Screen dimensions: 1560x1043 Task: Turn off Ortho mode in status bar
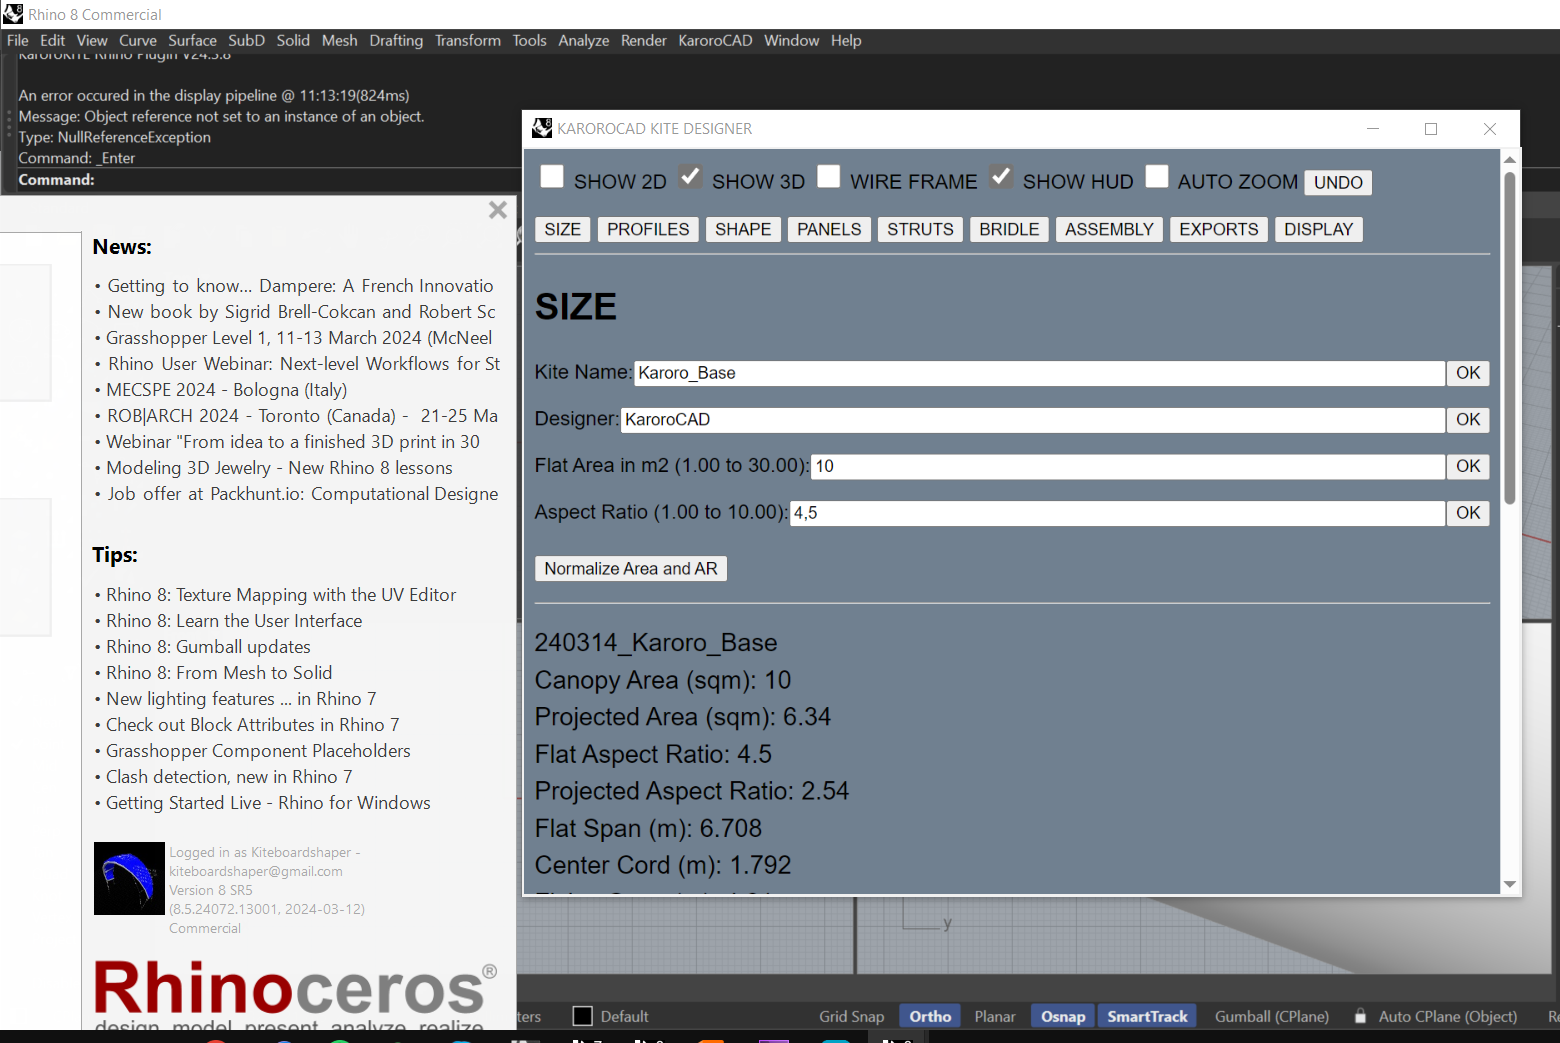coord(930,1016)
